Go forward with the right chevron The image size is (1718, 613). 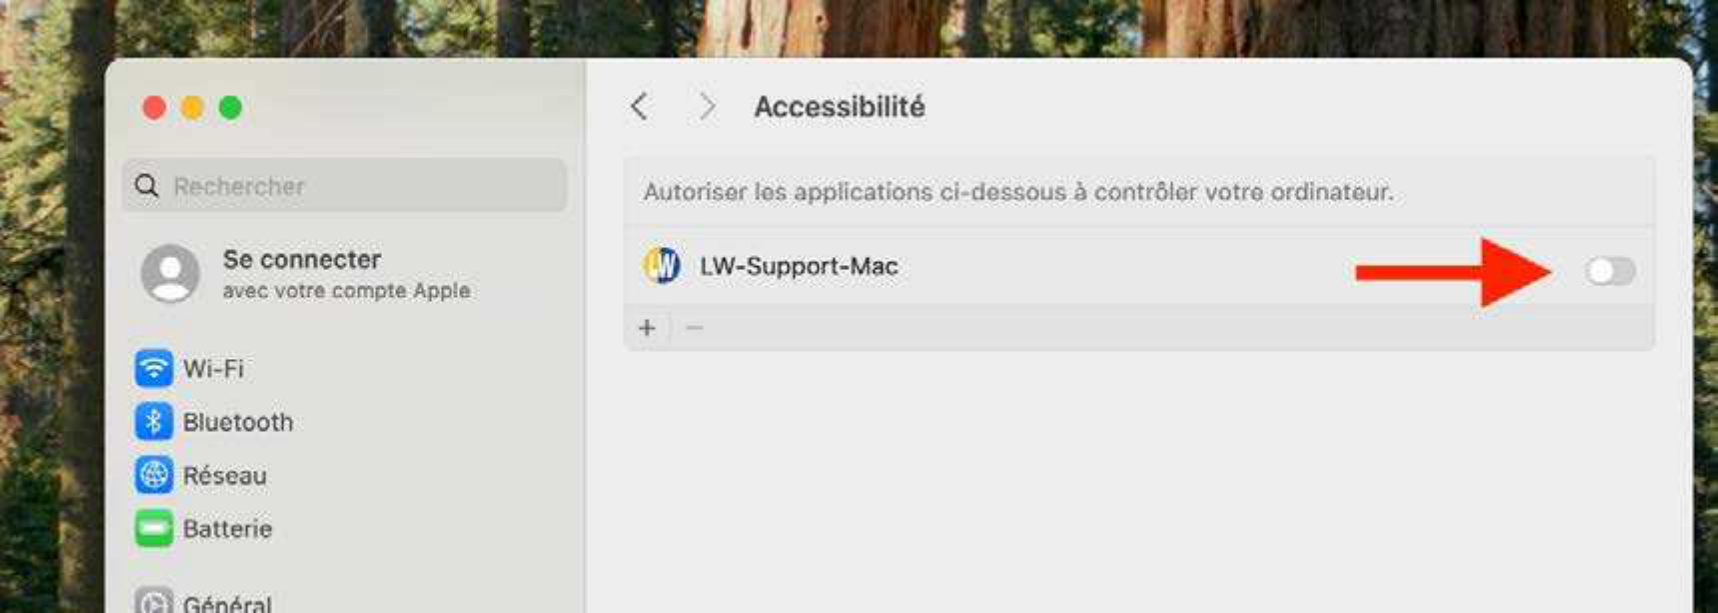tap(707, 107)
